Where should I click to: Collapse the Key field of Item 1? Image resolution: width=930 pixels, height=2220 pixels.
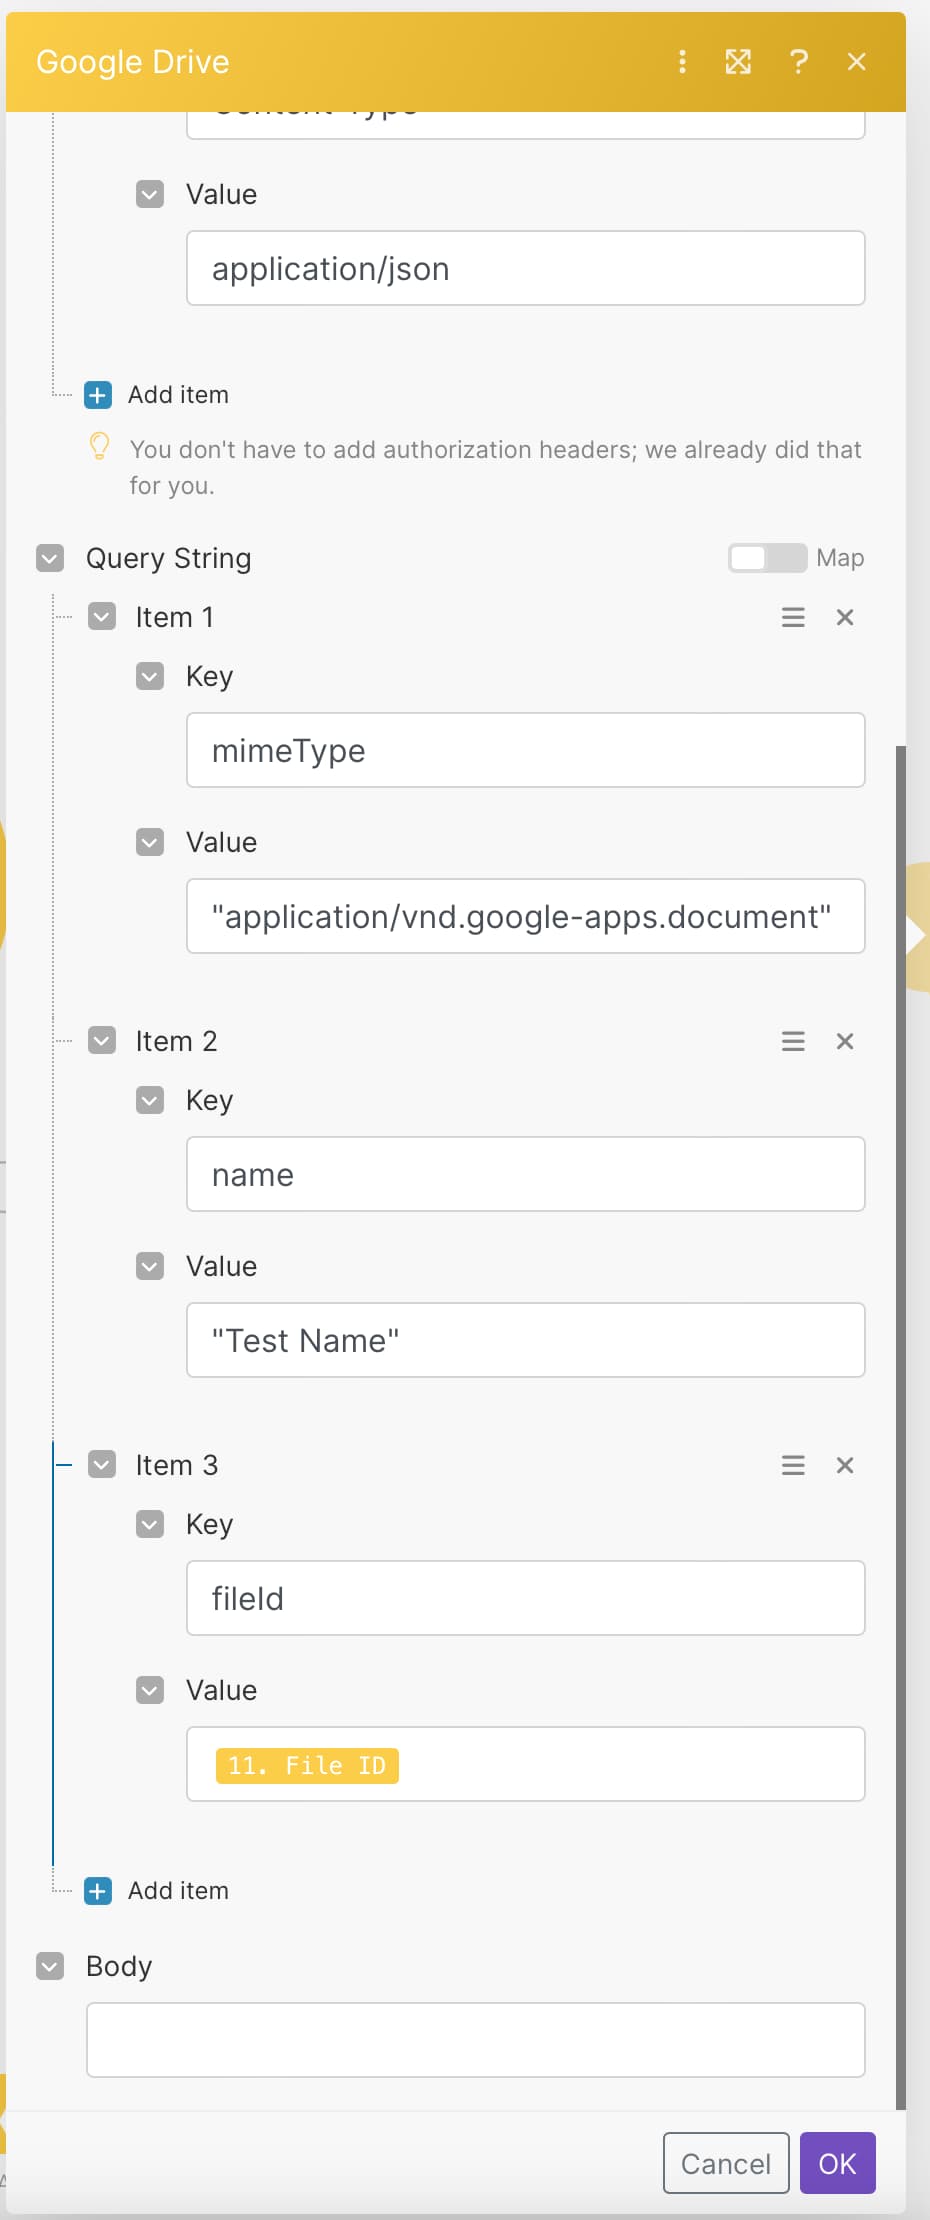(150, 676)
